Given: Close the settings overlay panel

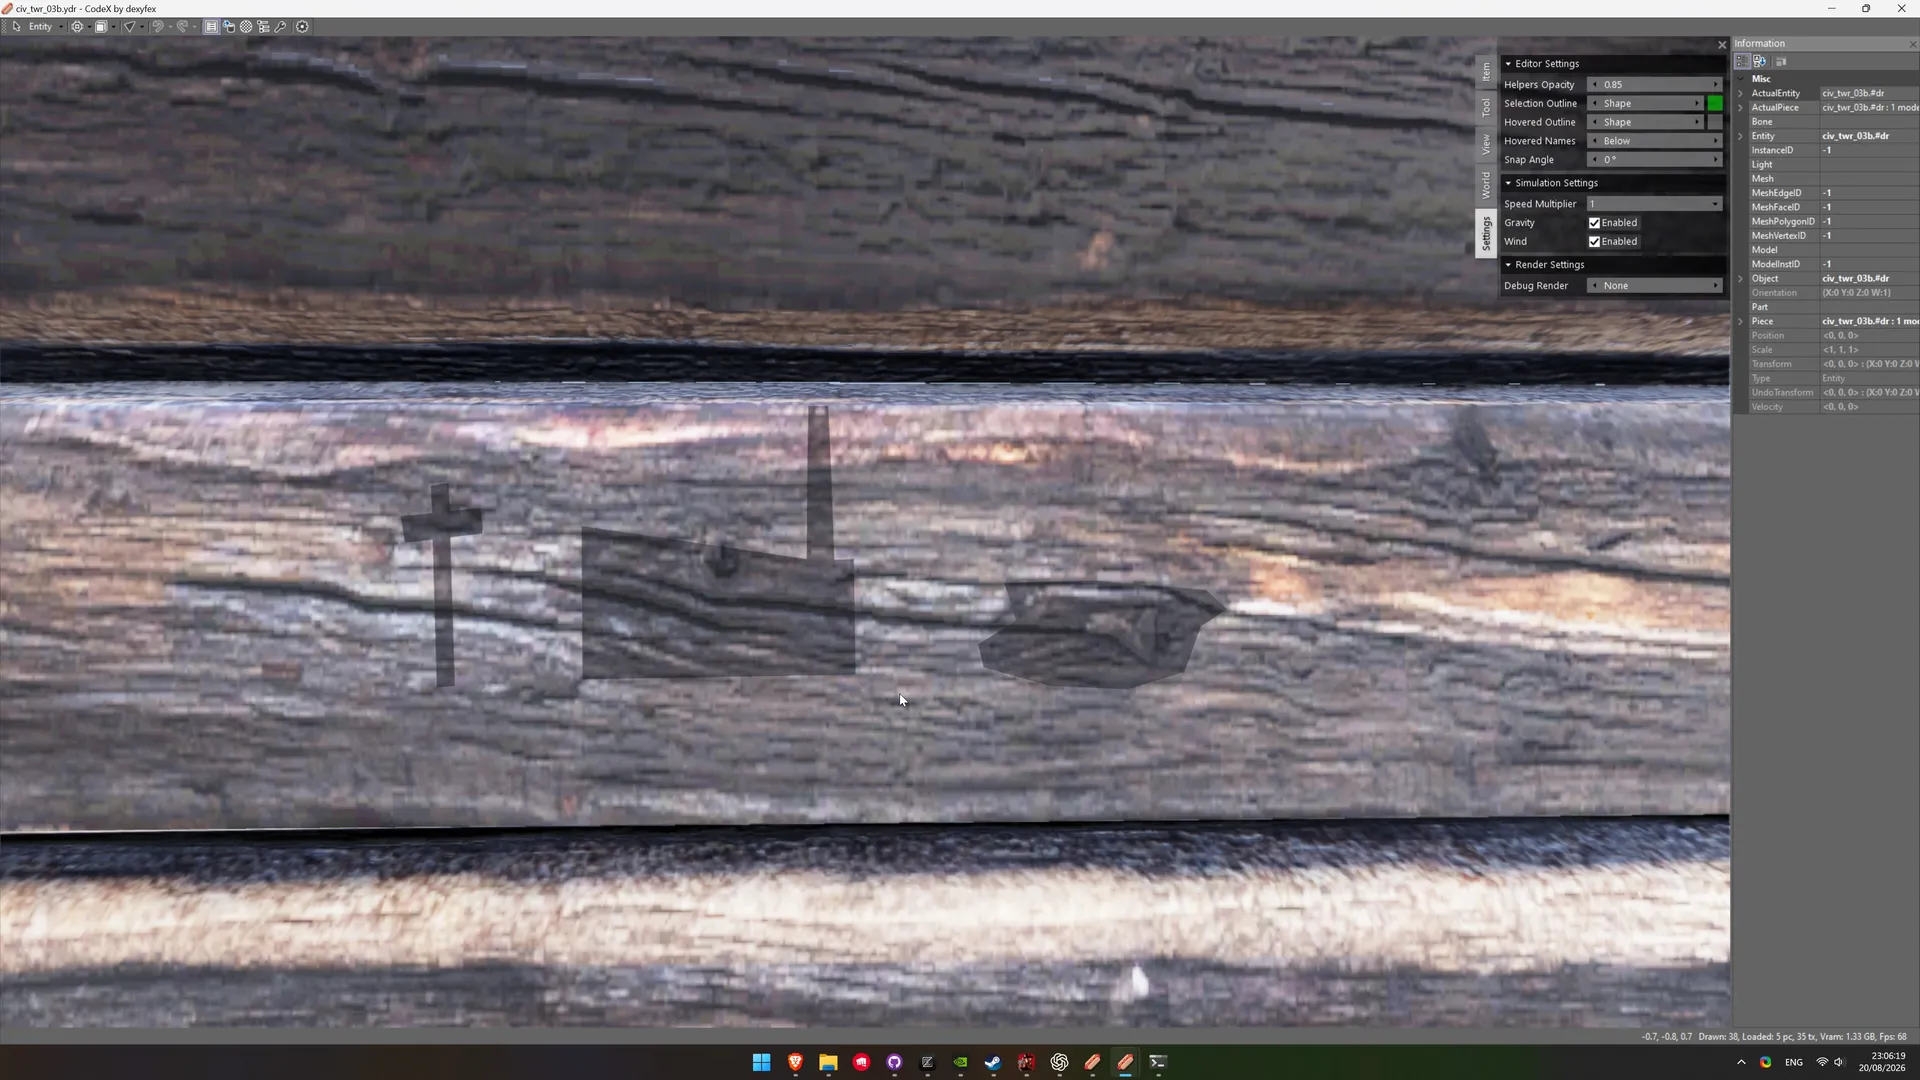Looking at the screenshot, I should point(1722,45).
